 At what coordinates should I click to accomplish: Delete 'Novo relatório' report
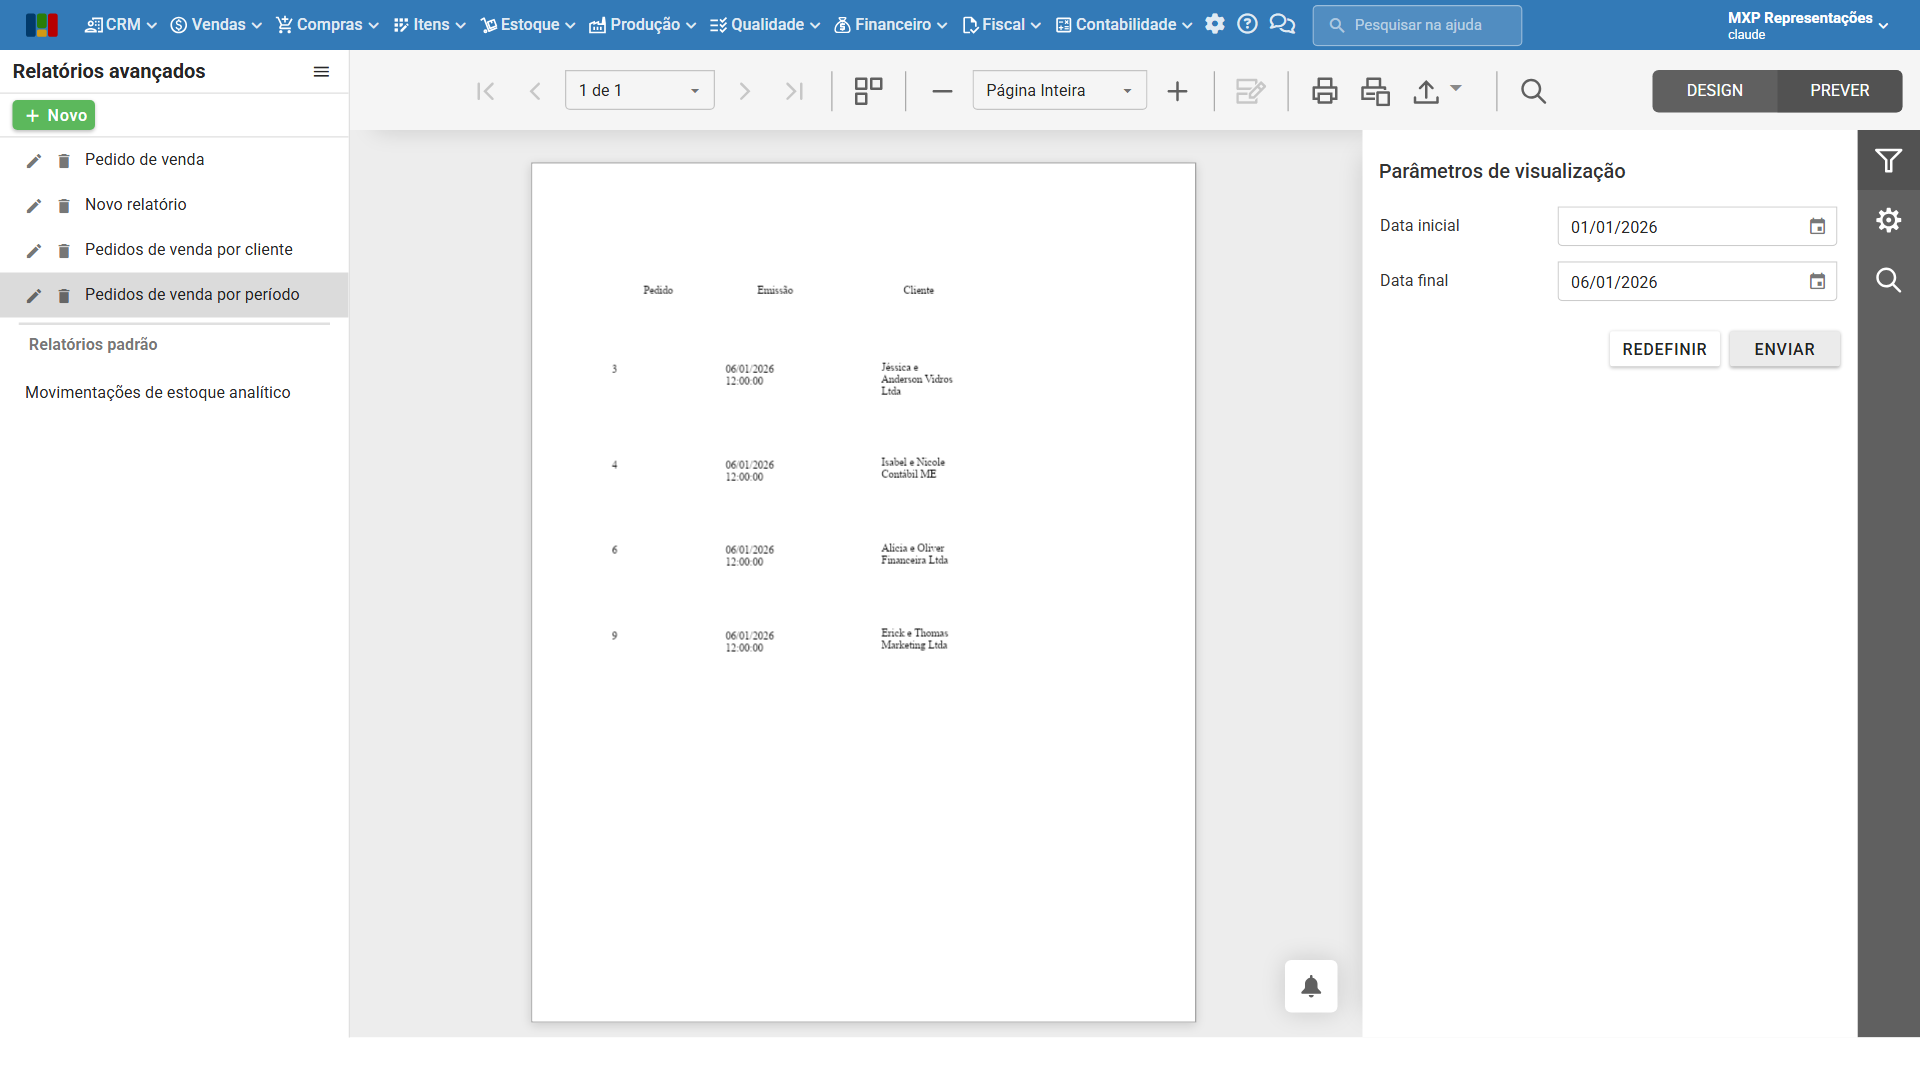[x=64, y=206]
